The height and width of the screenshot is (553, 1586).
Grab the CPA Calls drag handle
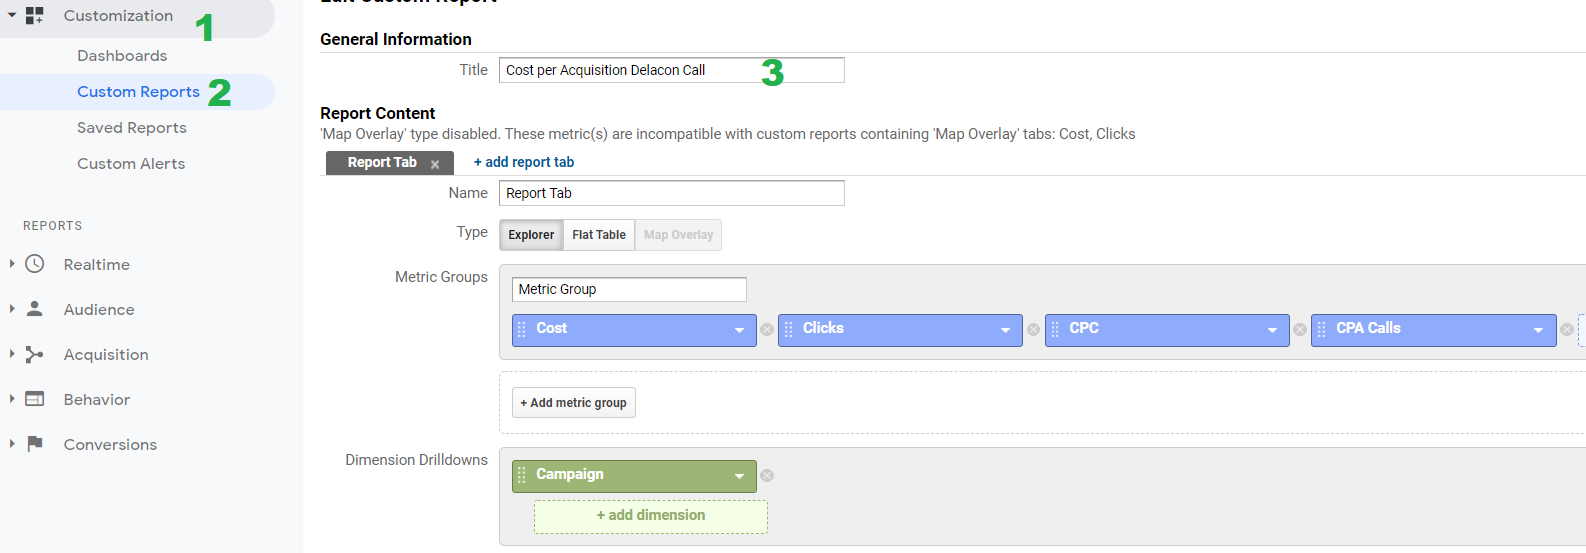coord(1321,329)
